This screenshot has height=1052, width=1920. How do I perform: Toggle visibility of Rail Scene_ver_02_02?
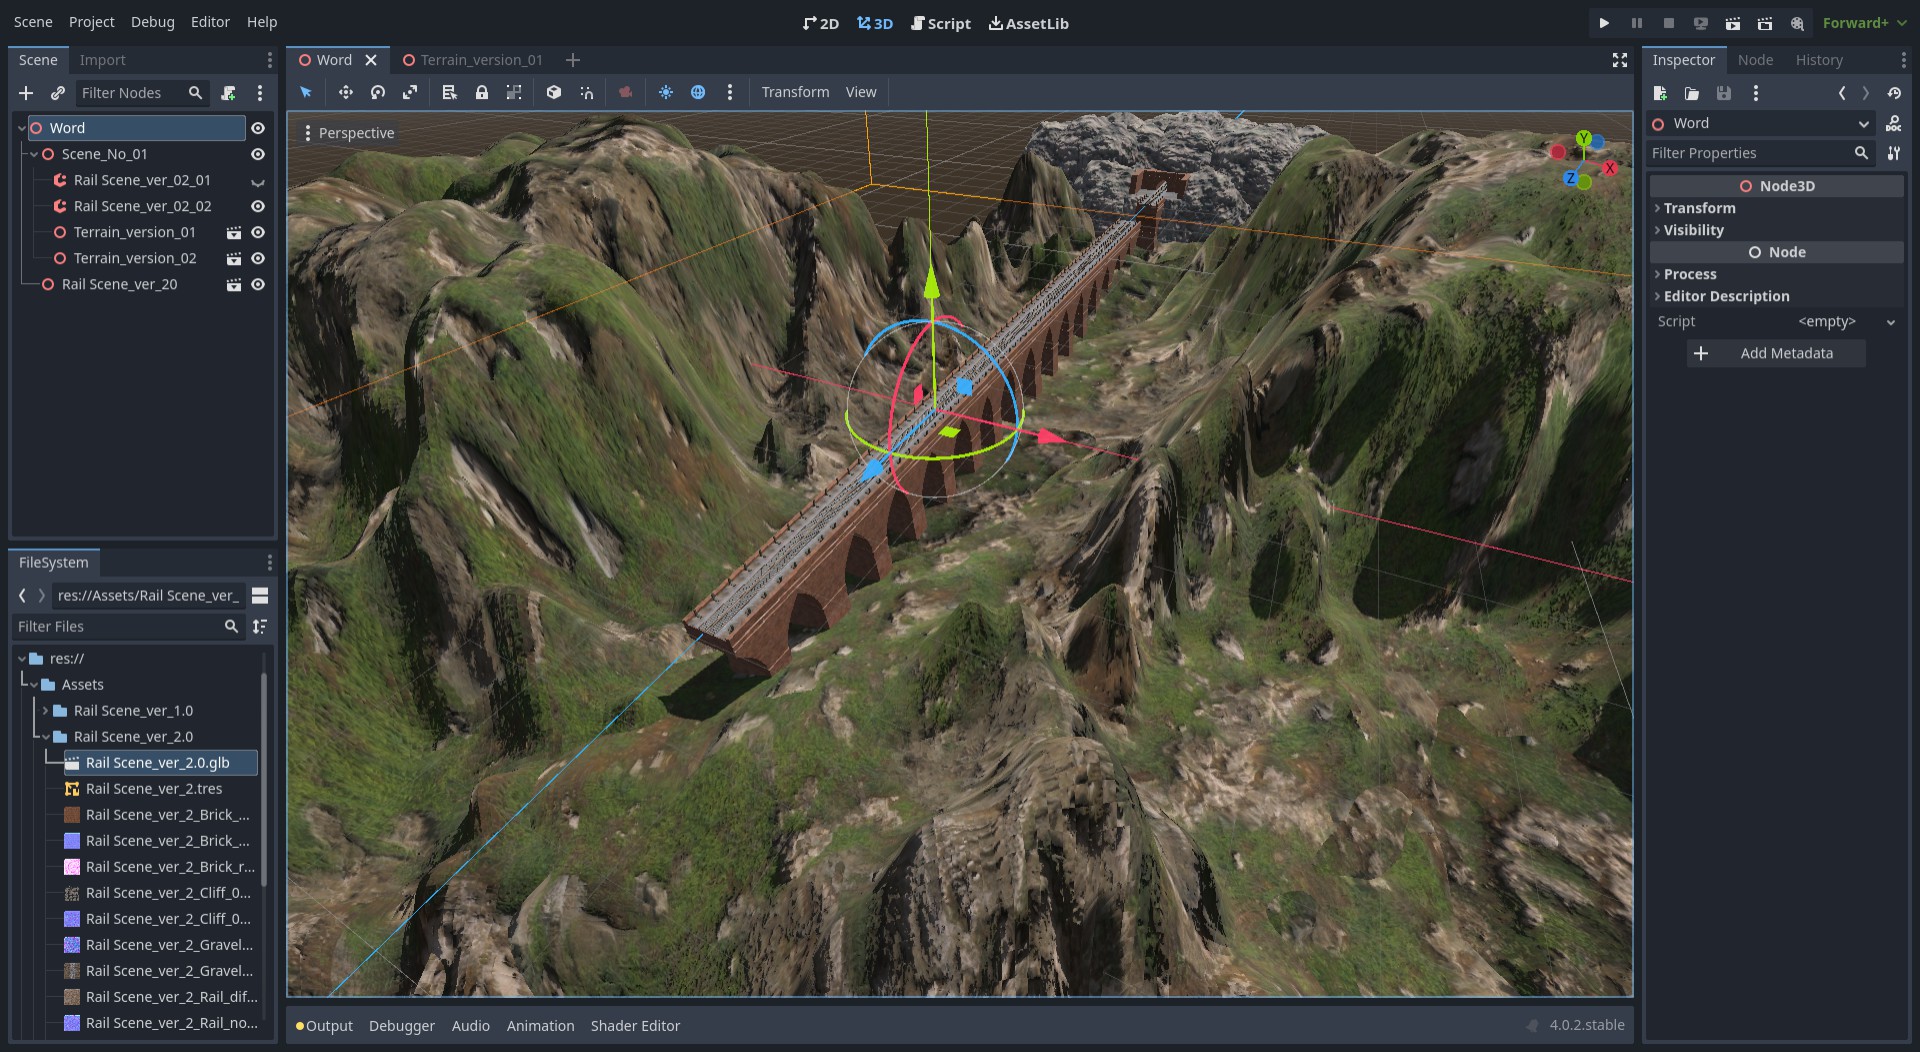258,206
